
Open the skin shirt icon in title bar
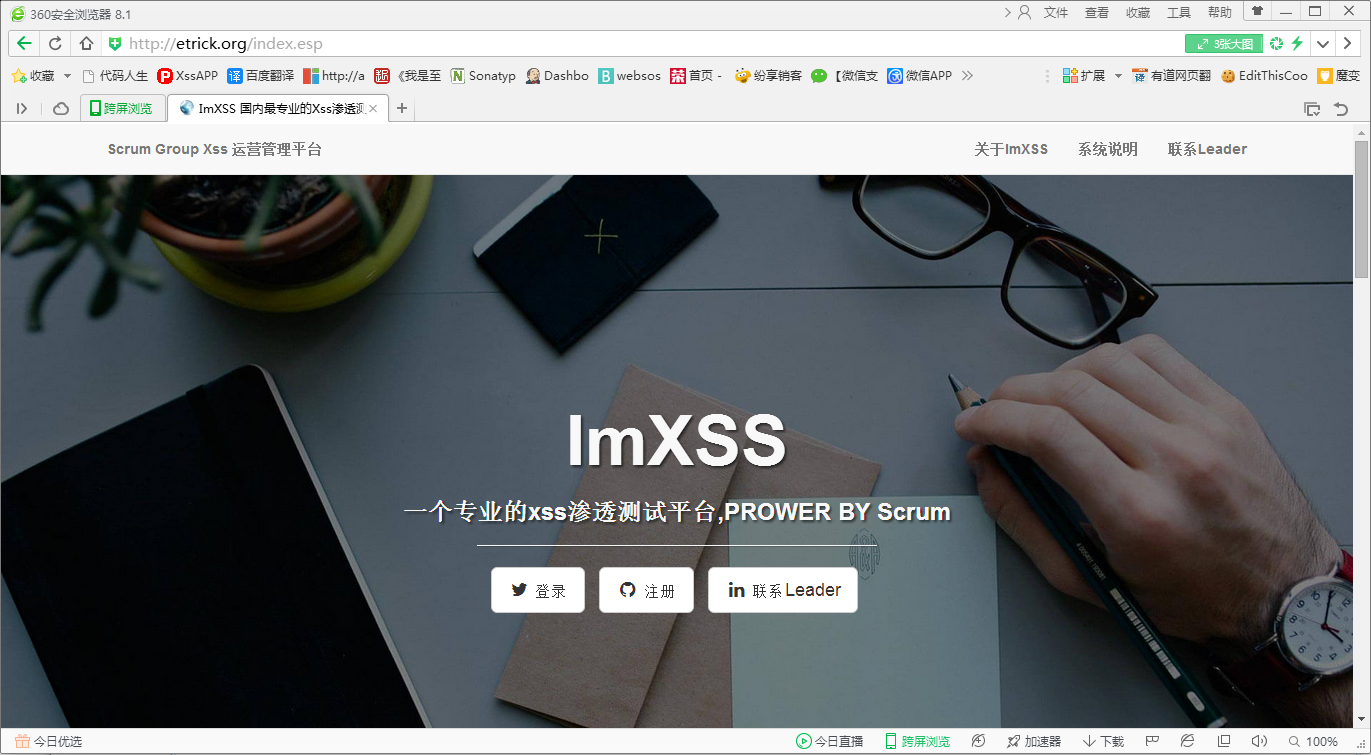[1257, 12]
